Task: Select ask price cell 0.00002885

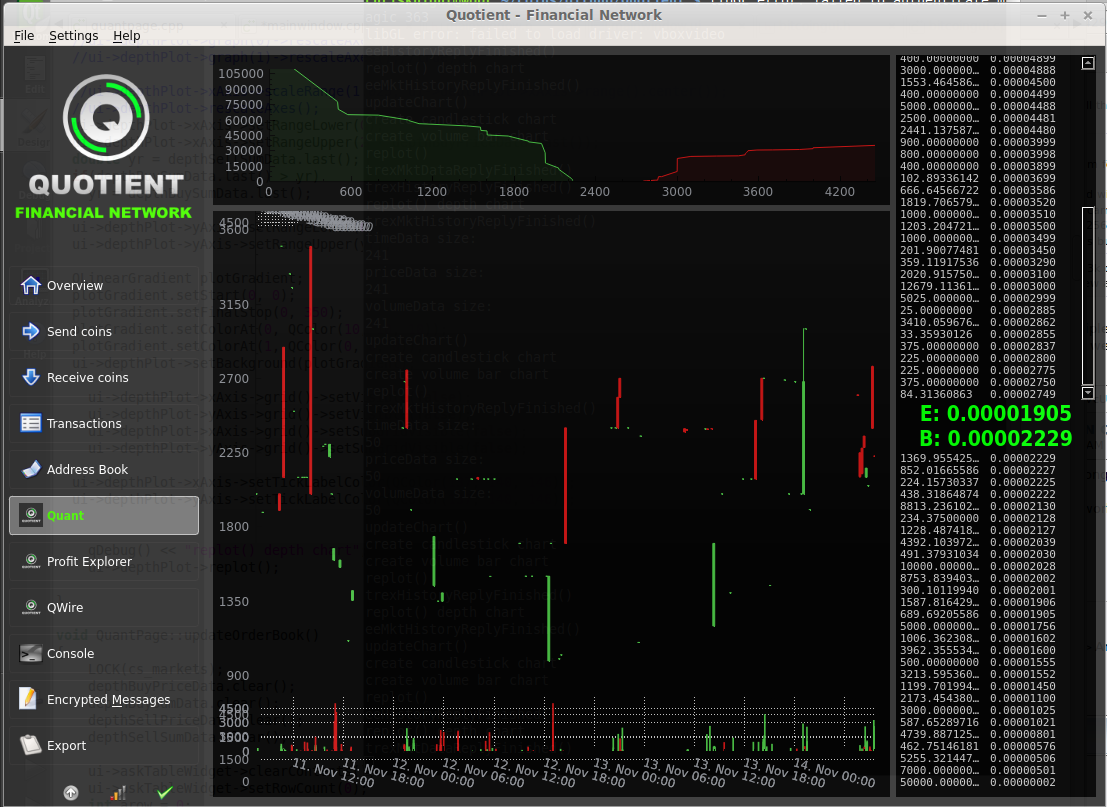Action: pyautogui.click(x=1022, y=310)
